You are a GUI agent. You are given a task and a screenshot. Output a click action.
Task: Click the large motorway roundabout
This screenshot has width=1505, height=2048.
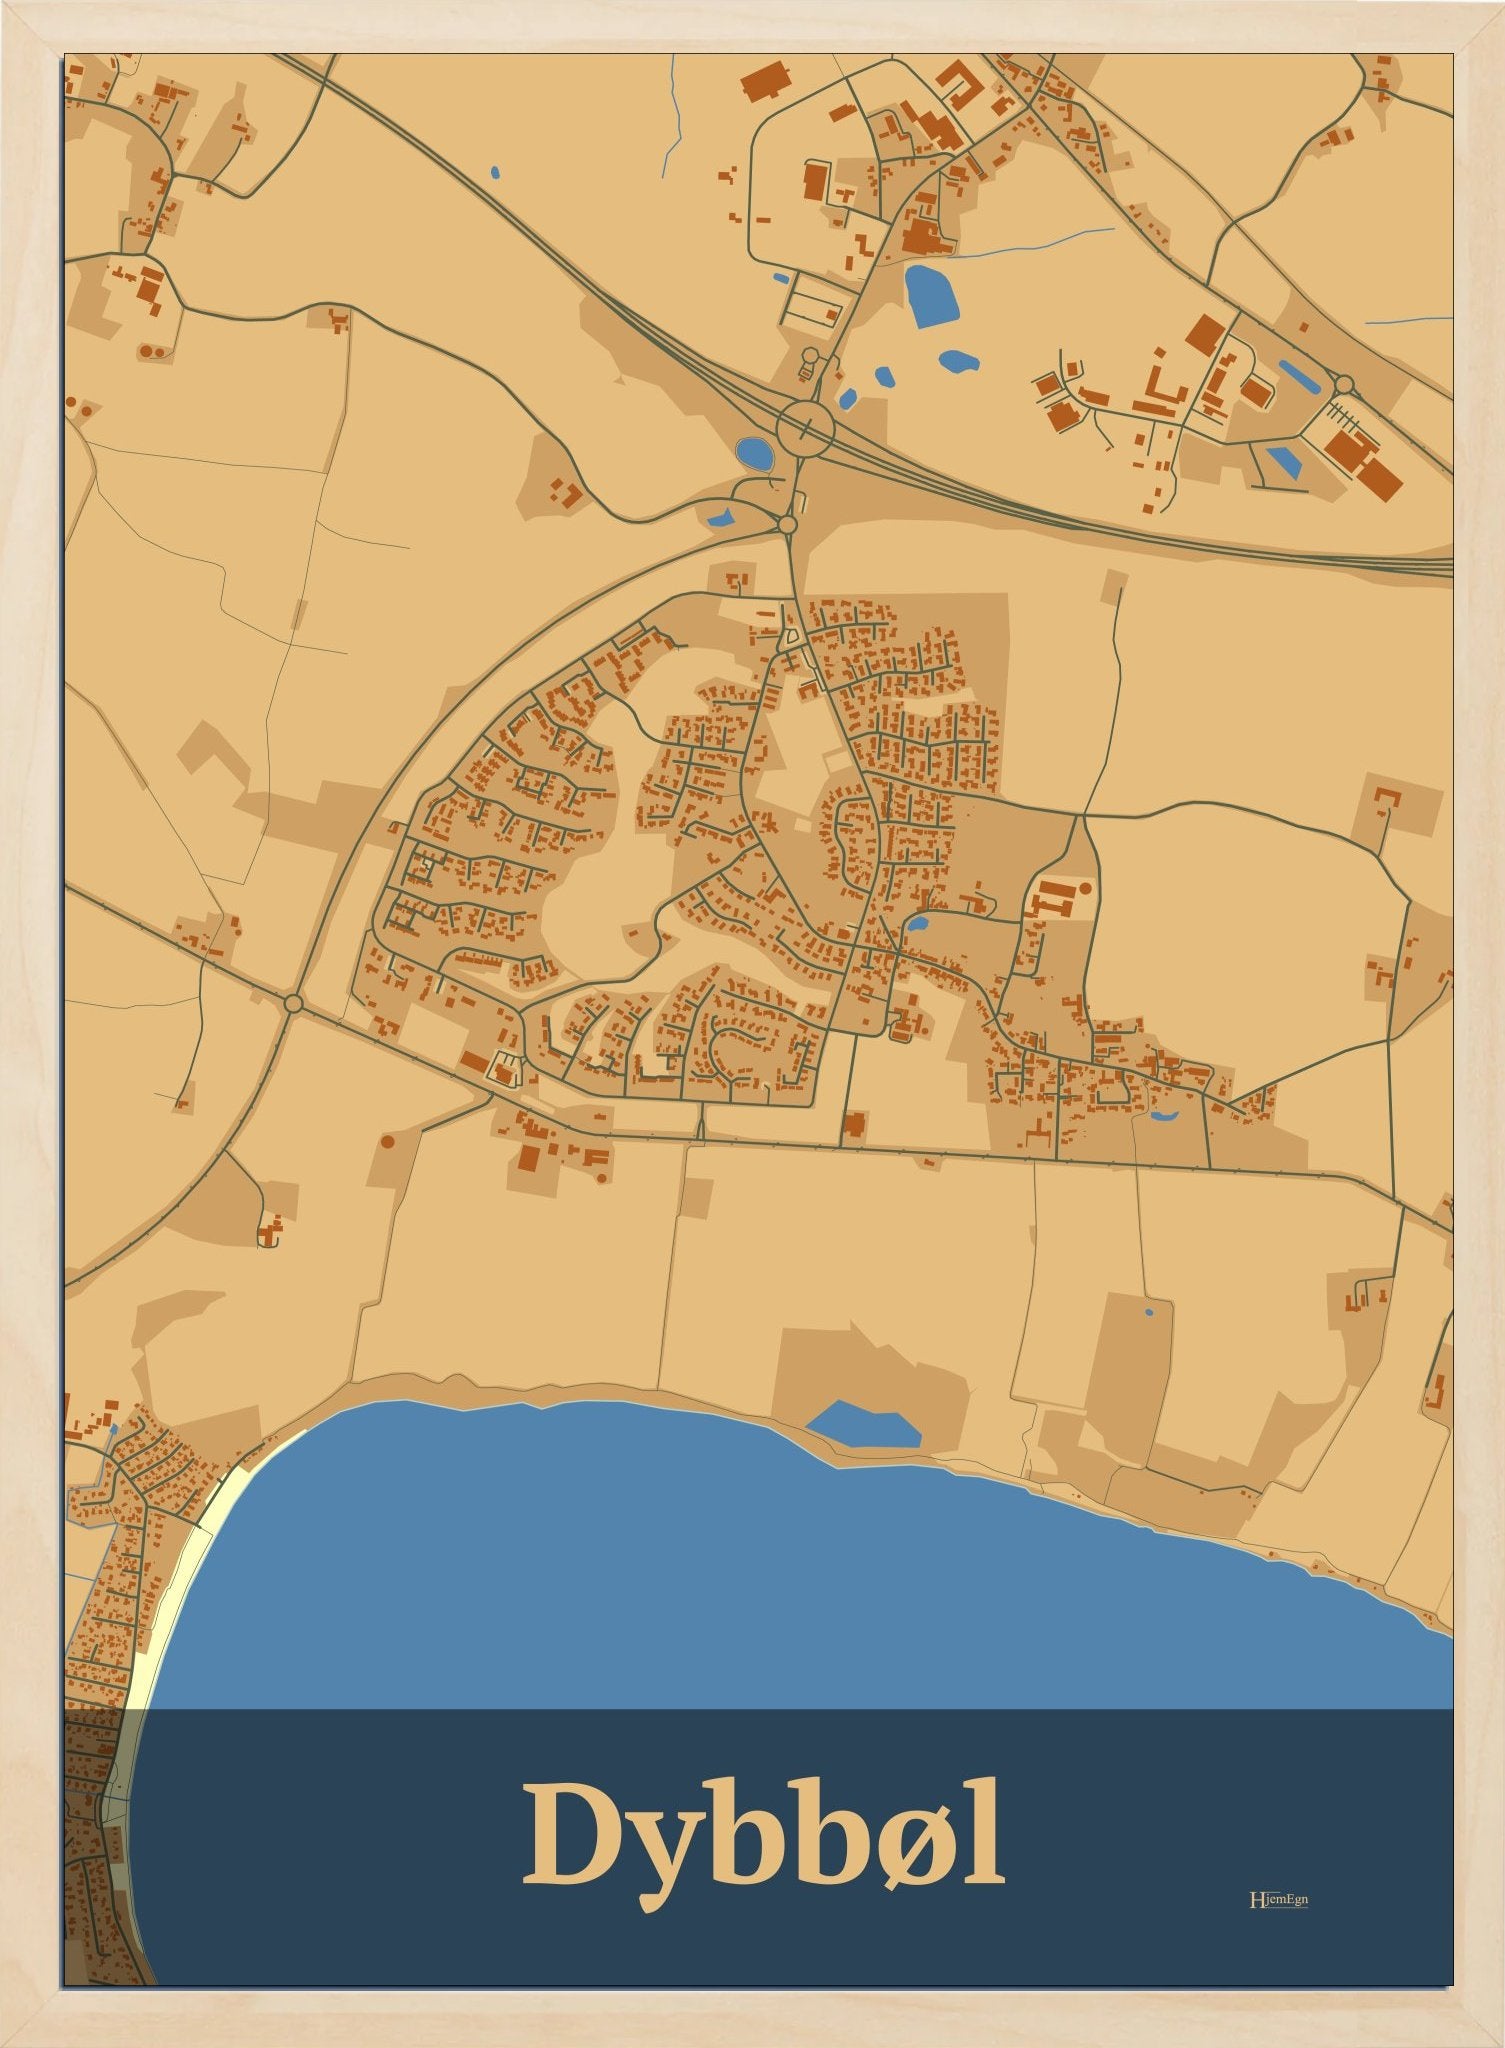805,430
